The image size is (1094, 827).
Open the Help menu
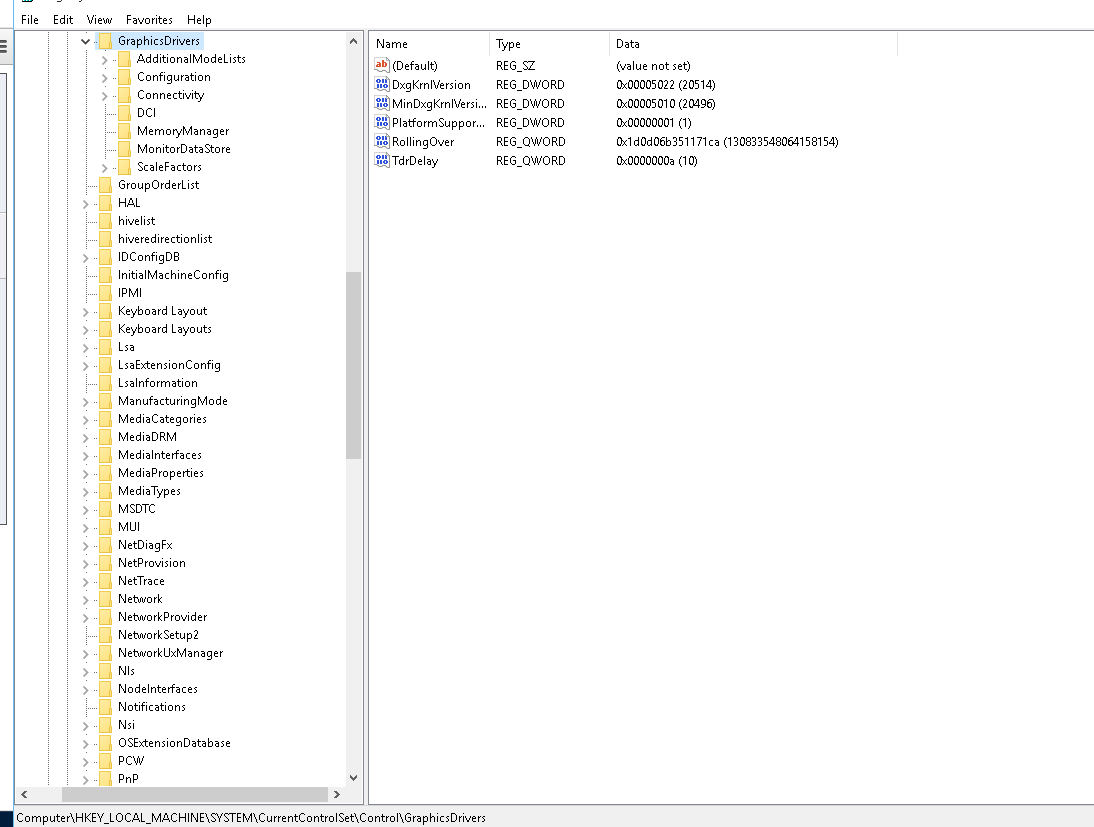click(x=199, y=20)
